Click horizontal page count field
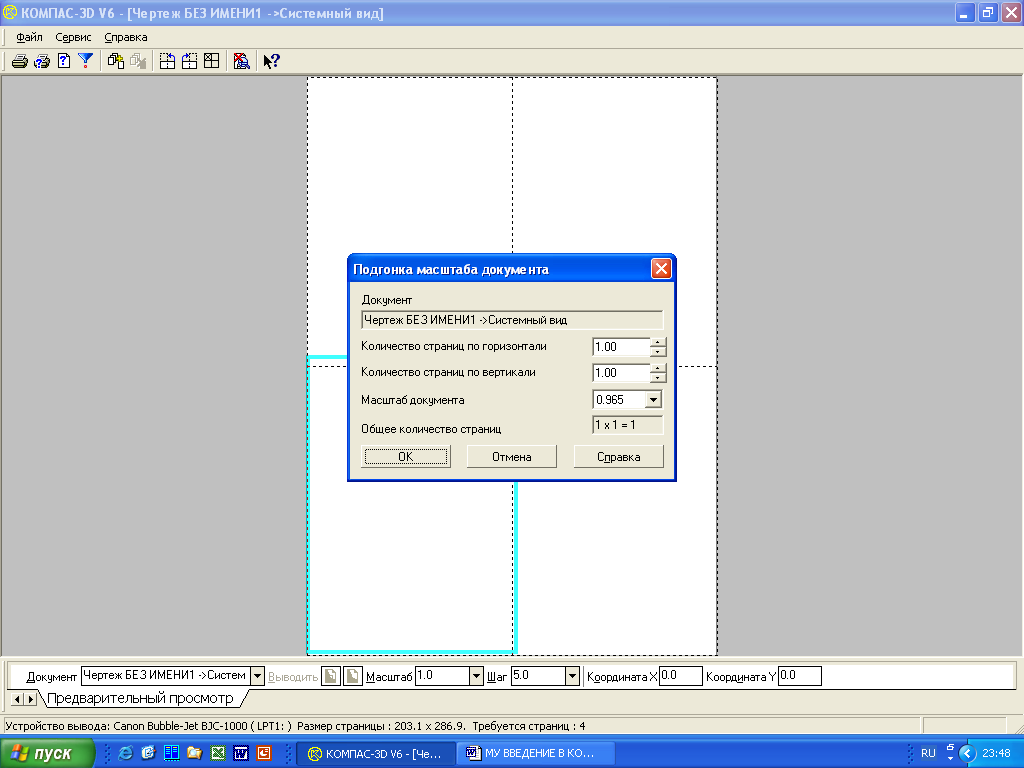 pyautogui.click(x=621, y=347)
